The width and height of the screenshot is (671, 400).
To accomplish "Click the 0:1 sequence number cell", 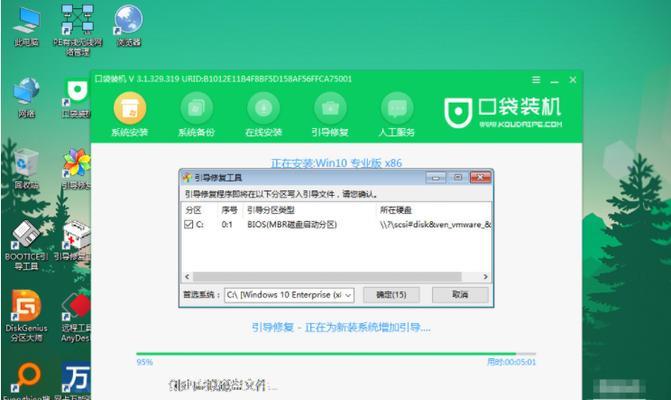I will pos(227,225).
